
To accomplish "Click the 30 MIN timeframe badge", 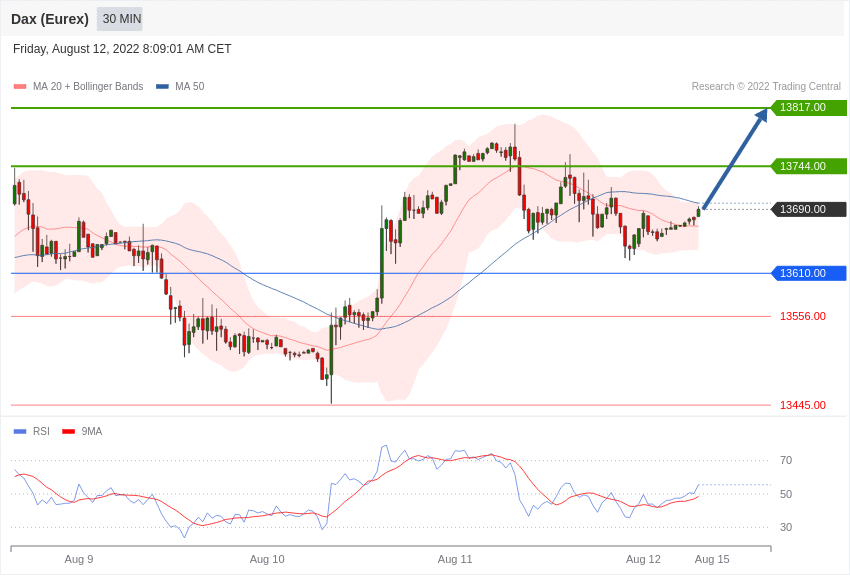I will pyautogui.click(x=120, y=19).
